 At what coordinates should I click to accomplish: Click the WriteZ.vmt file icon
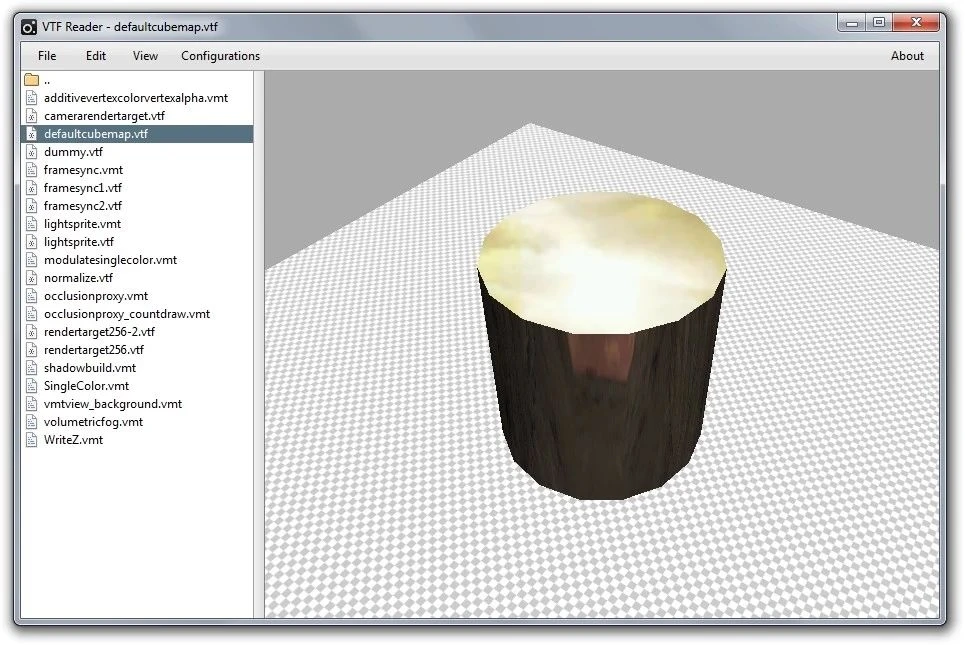(31, 440)
